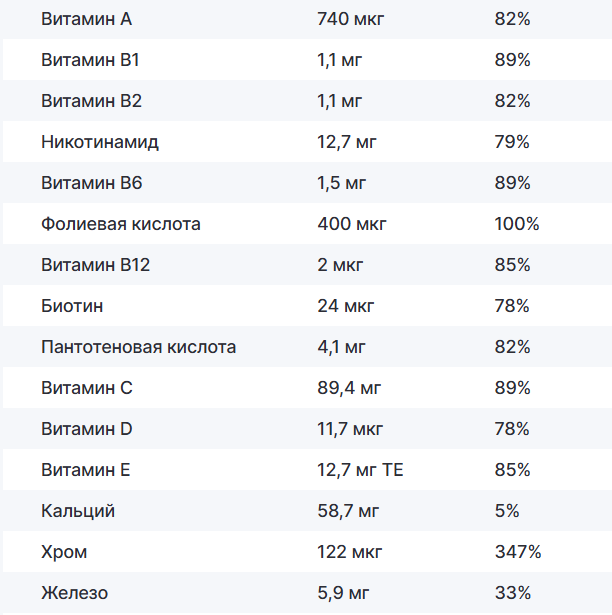Select the 12,7 мг ТЕ amount
The width and height of the screenshot is (612, 615).
pos(360,470)
